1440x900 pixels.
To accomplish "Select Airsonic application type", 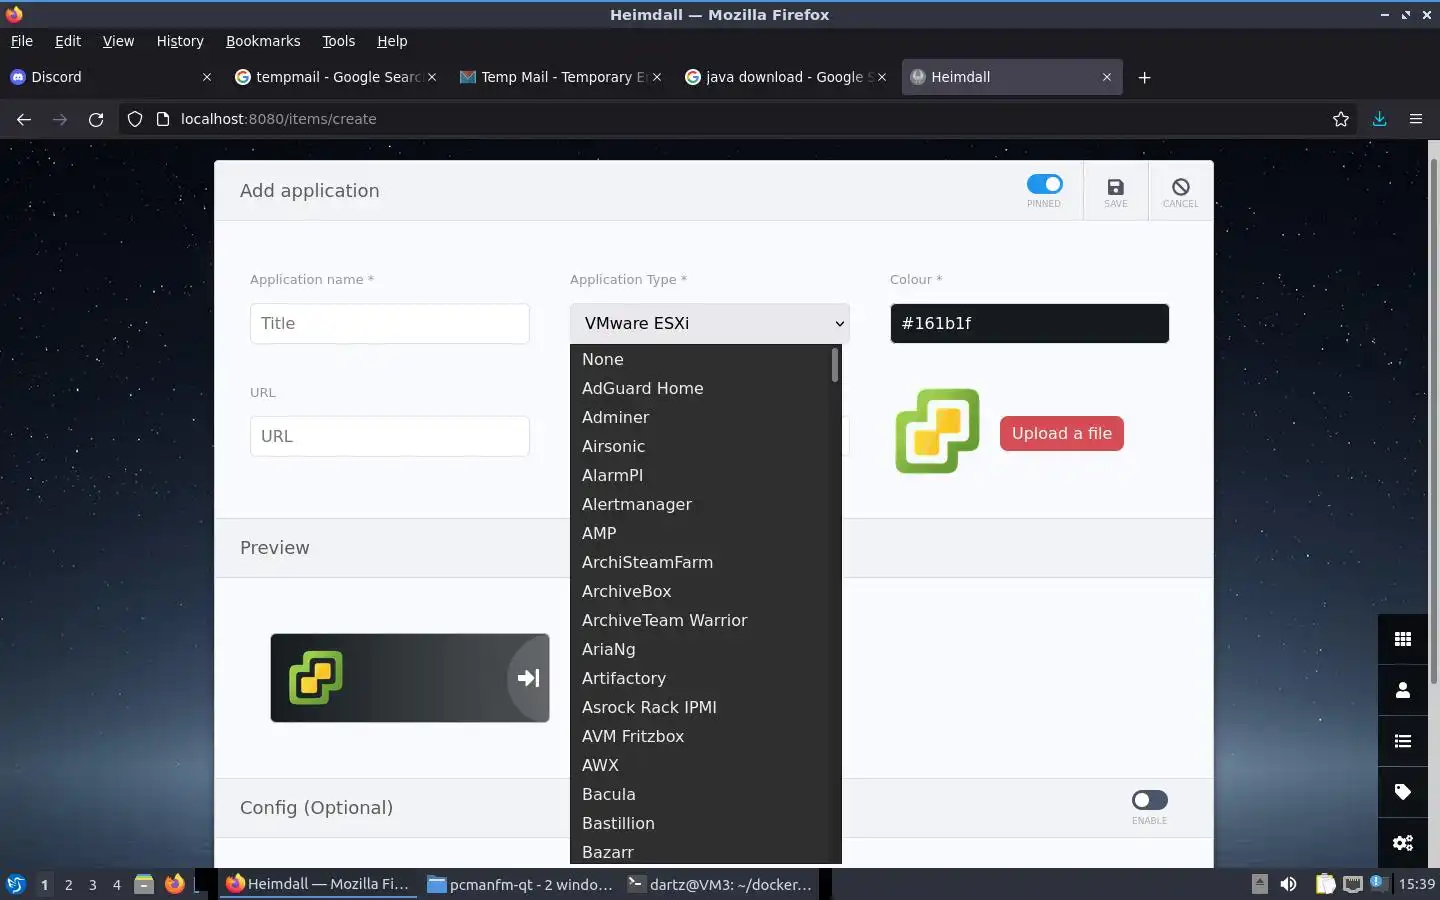I will 700,446.
